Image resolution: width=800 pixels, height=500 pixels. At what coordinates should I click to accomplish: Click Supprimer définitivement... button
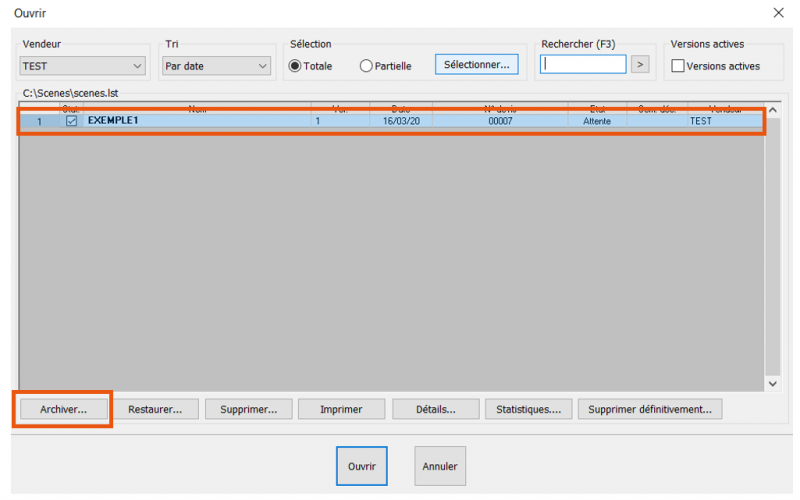(x=650, y=409)
